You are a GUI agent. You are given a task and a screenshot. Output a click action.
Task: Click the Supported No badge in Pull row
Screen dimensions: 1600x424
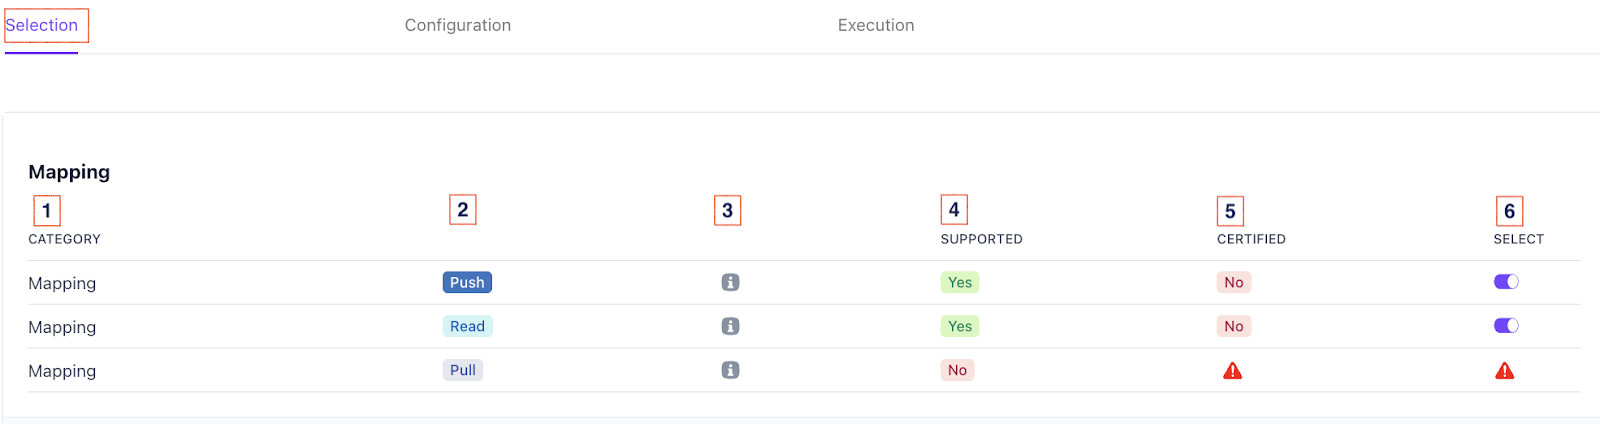(957, 370)
